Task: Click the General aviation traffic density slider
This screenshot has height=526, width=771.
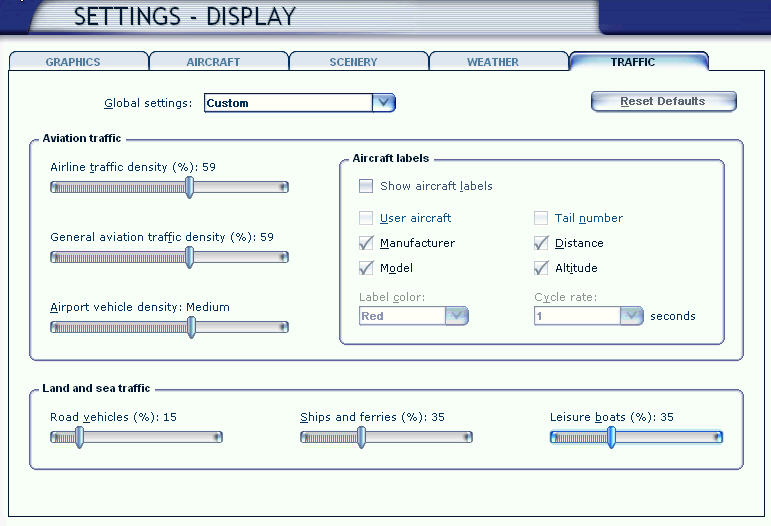Action: [x=189, y=257]
